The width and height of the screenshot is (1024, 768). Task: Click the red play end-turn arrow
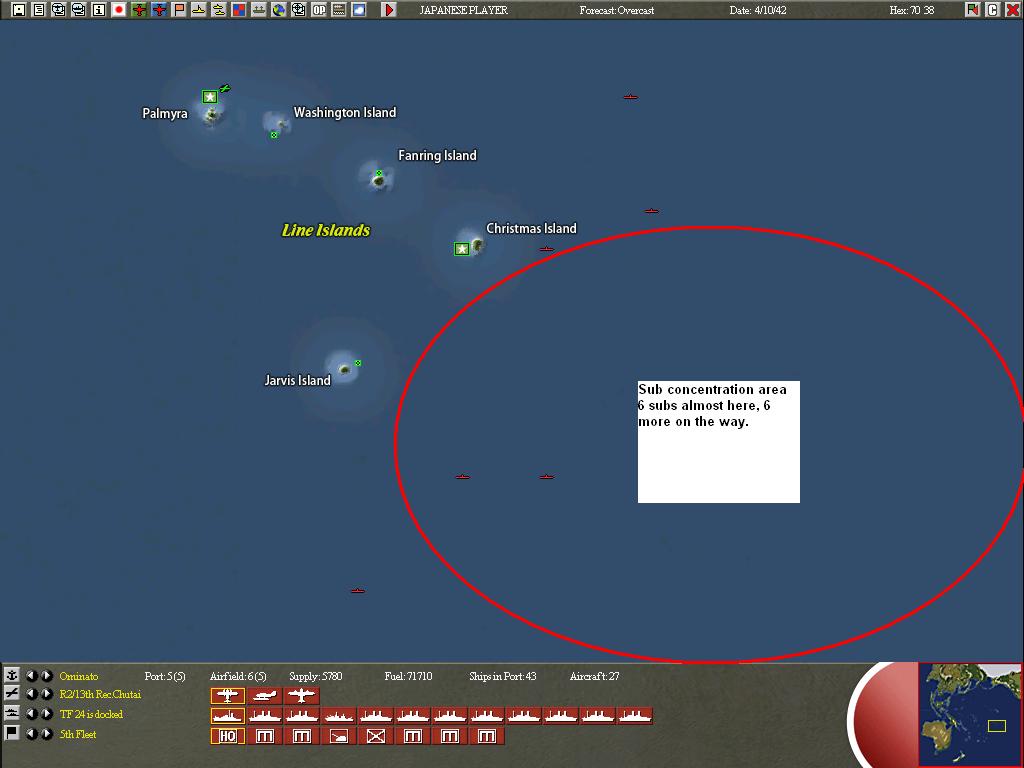tap(389, 10)
